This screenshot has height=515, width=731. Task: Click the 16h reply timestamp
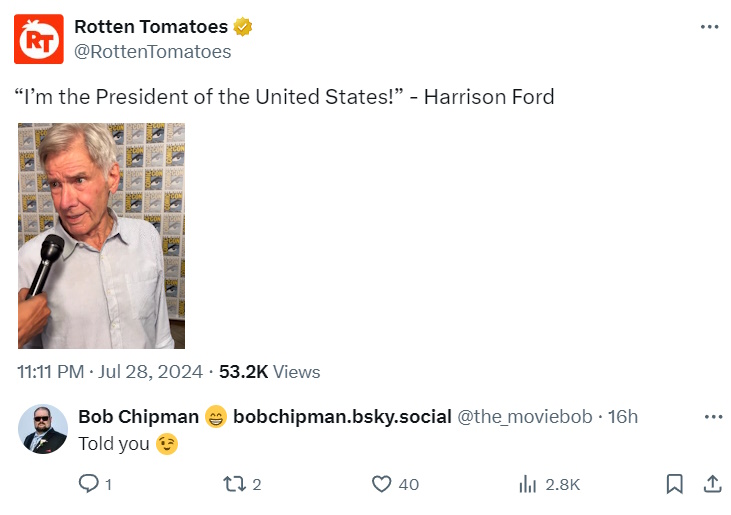coord(623,417)
